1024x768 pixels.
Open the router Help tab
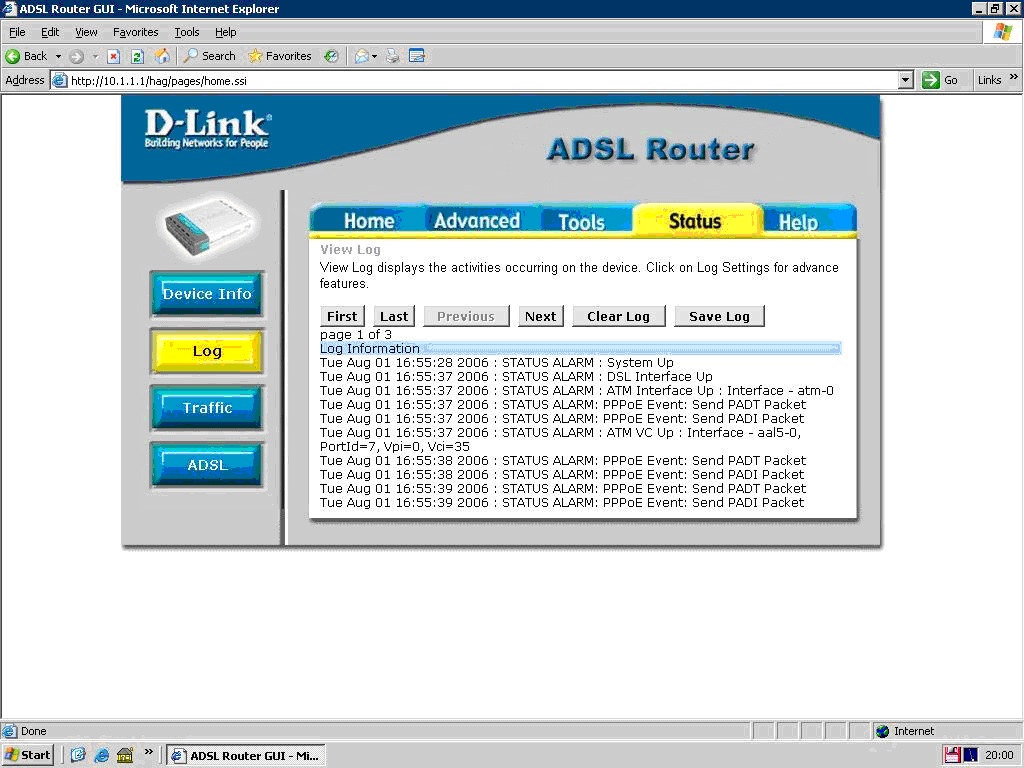point(798,222)
